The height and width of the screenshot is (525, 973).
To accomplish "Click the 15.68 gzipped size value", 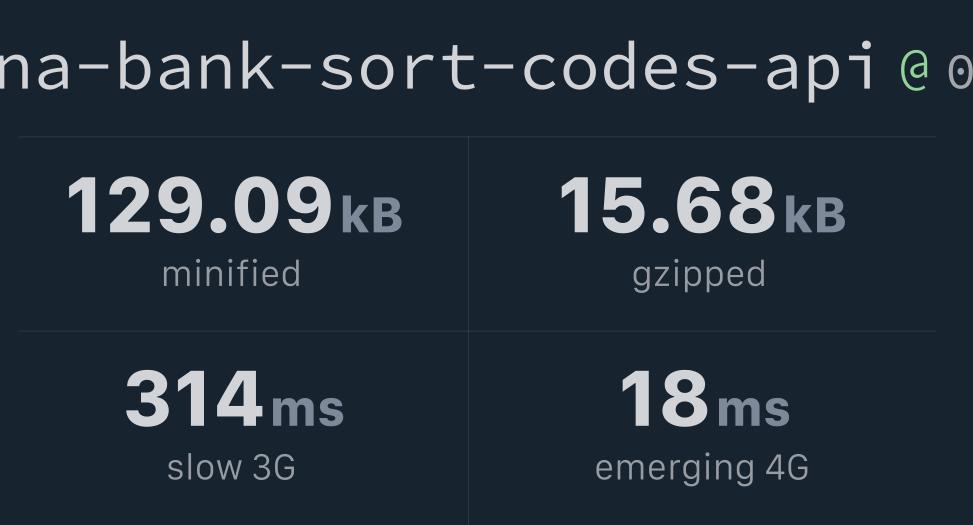I will (667, 206).
